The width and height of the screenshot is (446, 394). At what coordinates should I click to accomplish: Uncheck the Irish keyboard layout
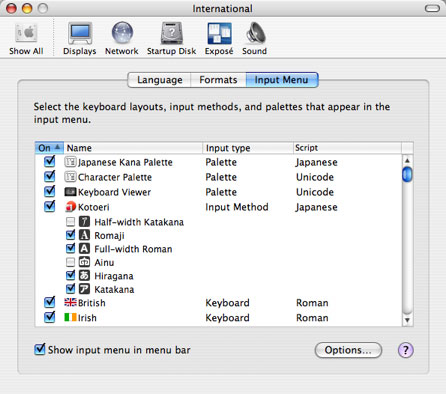(x=50, y=317)
